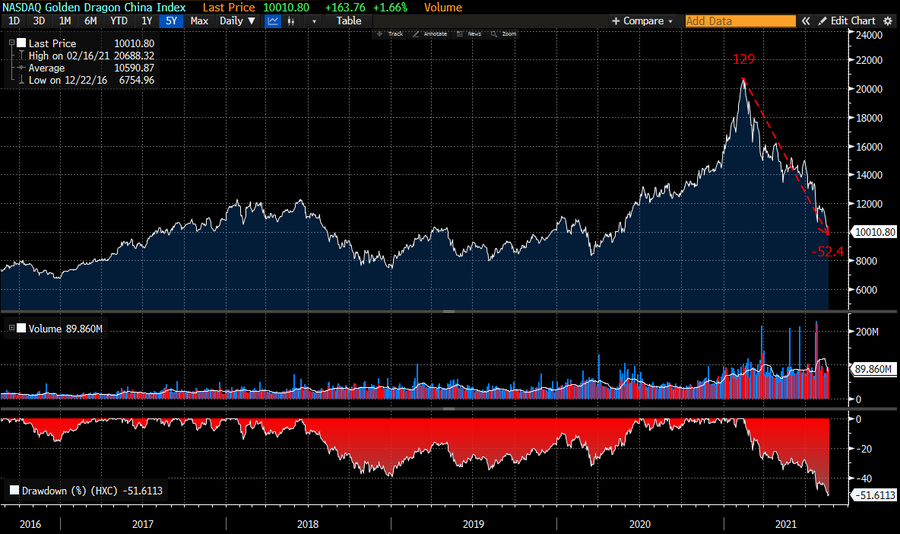Toggle Volume series checkbox

click(22, 328)
